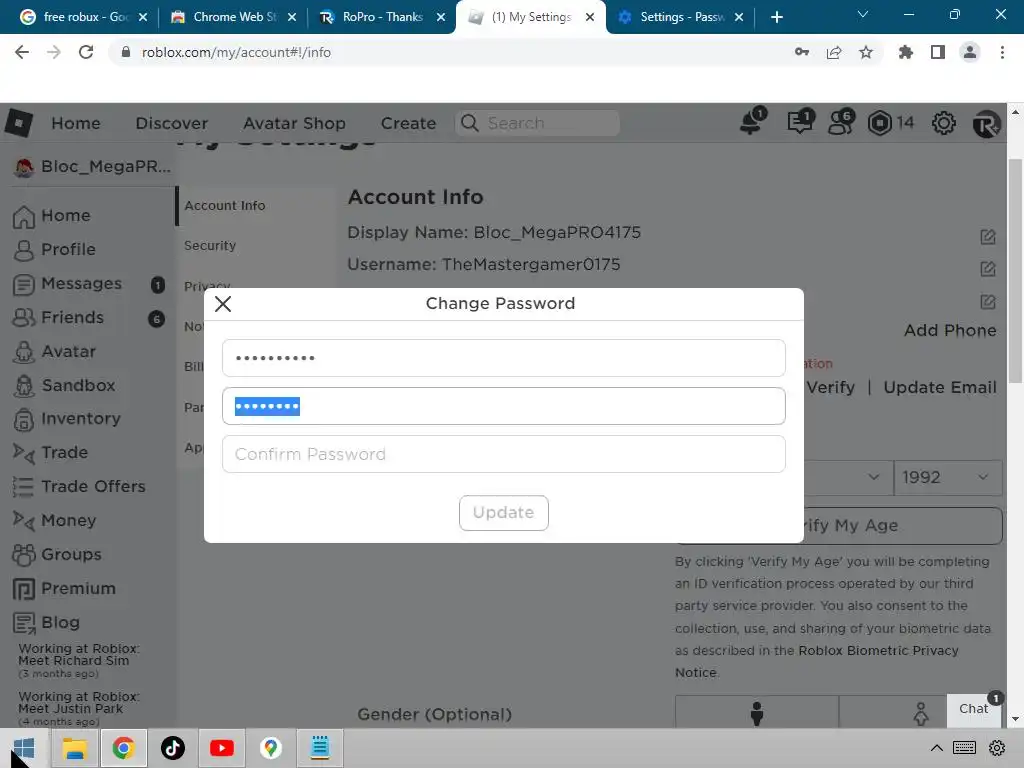Click the third edit pencil icon below username

tap(987, 301)
